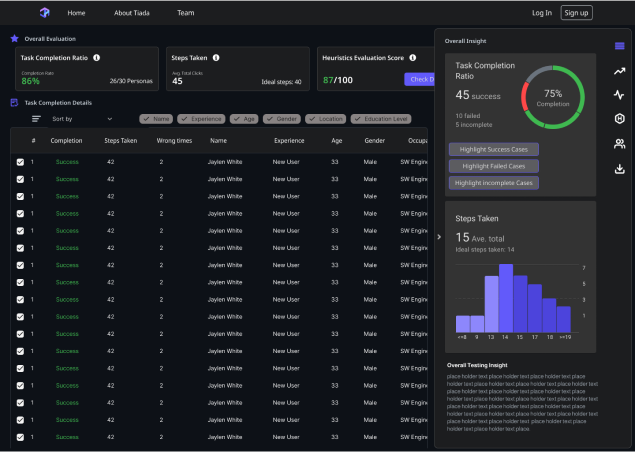This screenshot has height=452, width=635.
Task: Select the activity pulse icon in the sidebar
Action: 619,95
